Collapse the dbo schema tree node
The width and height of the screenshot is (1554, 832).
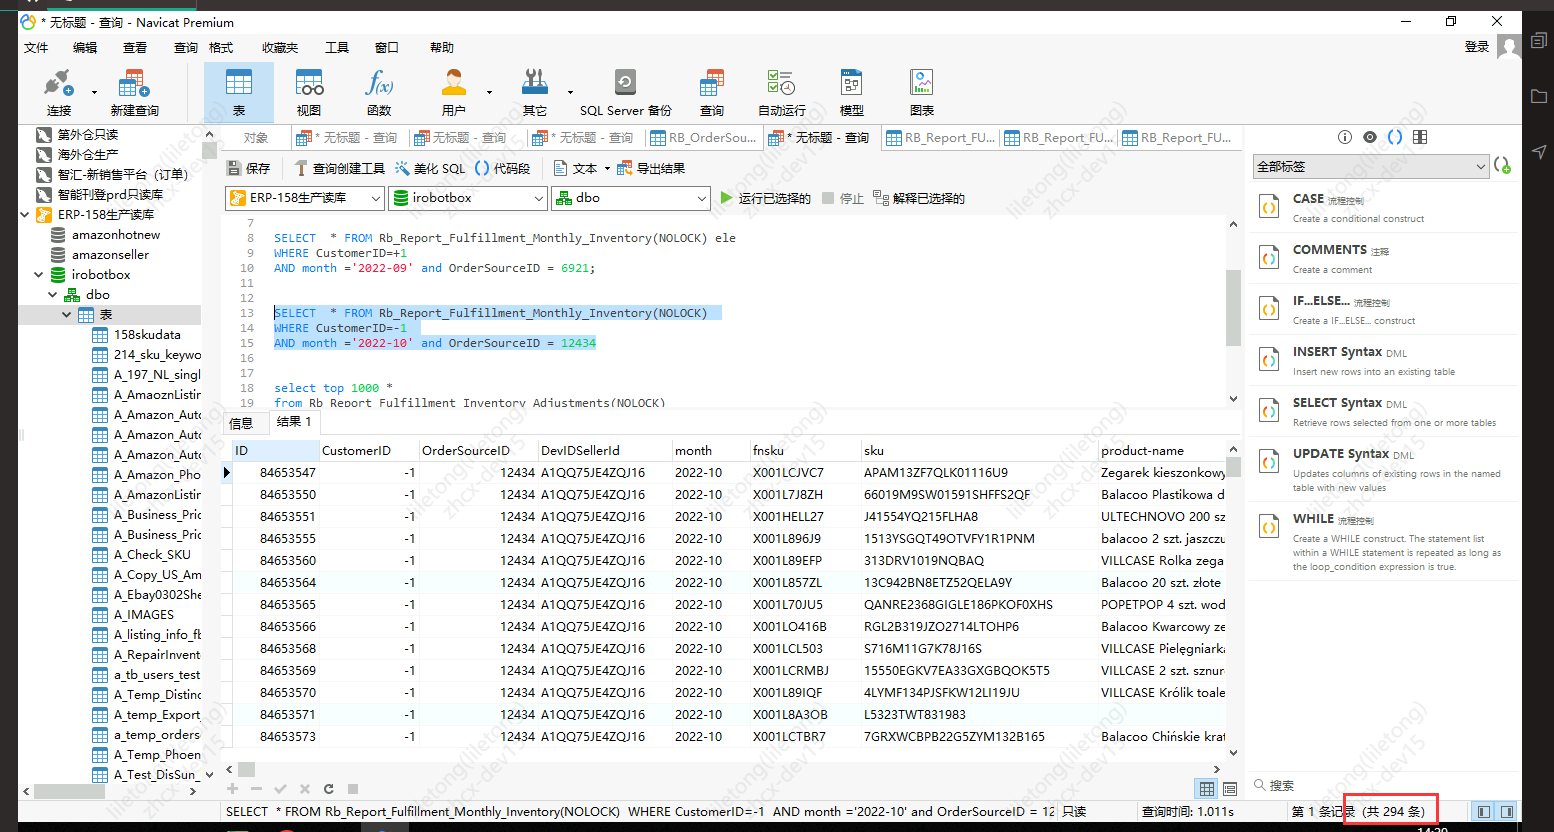coord(53,294)
